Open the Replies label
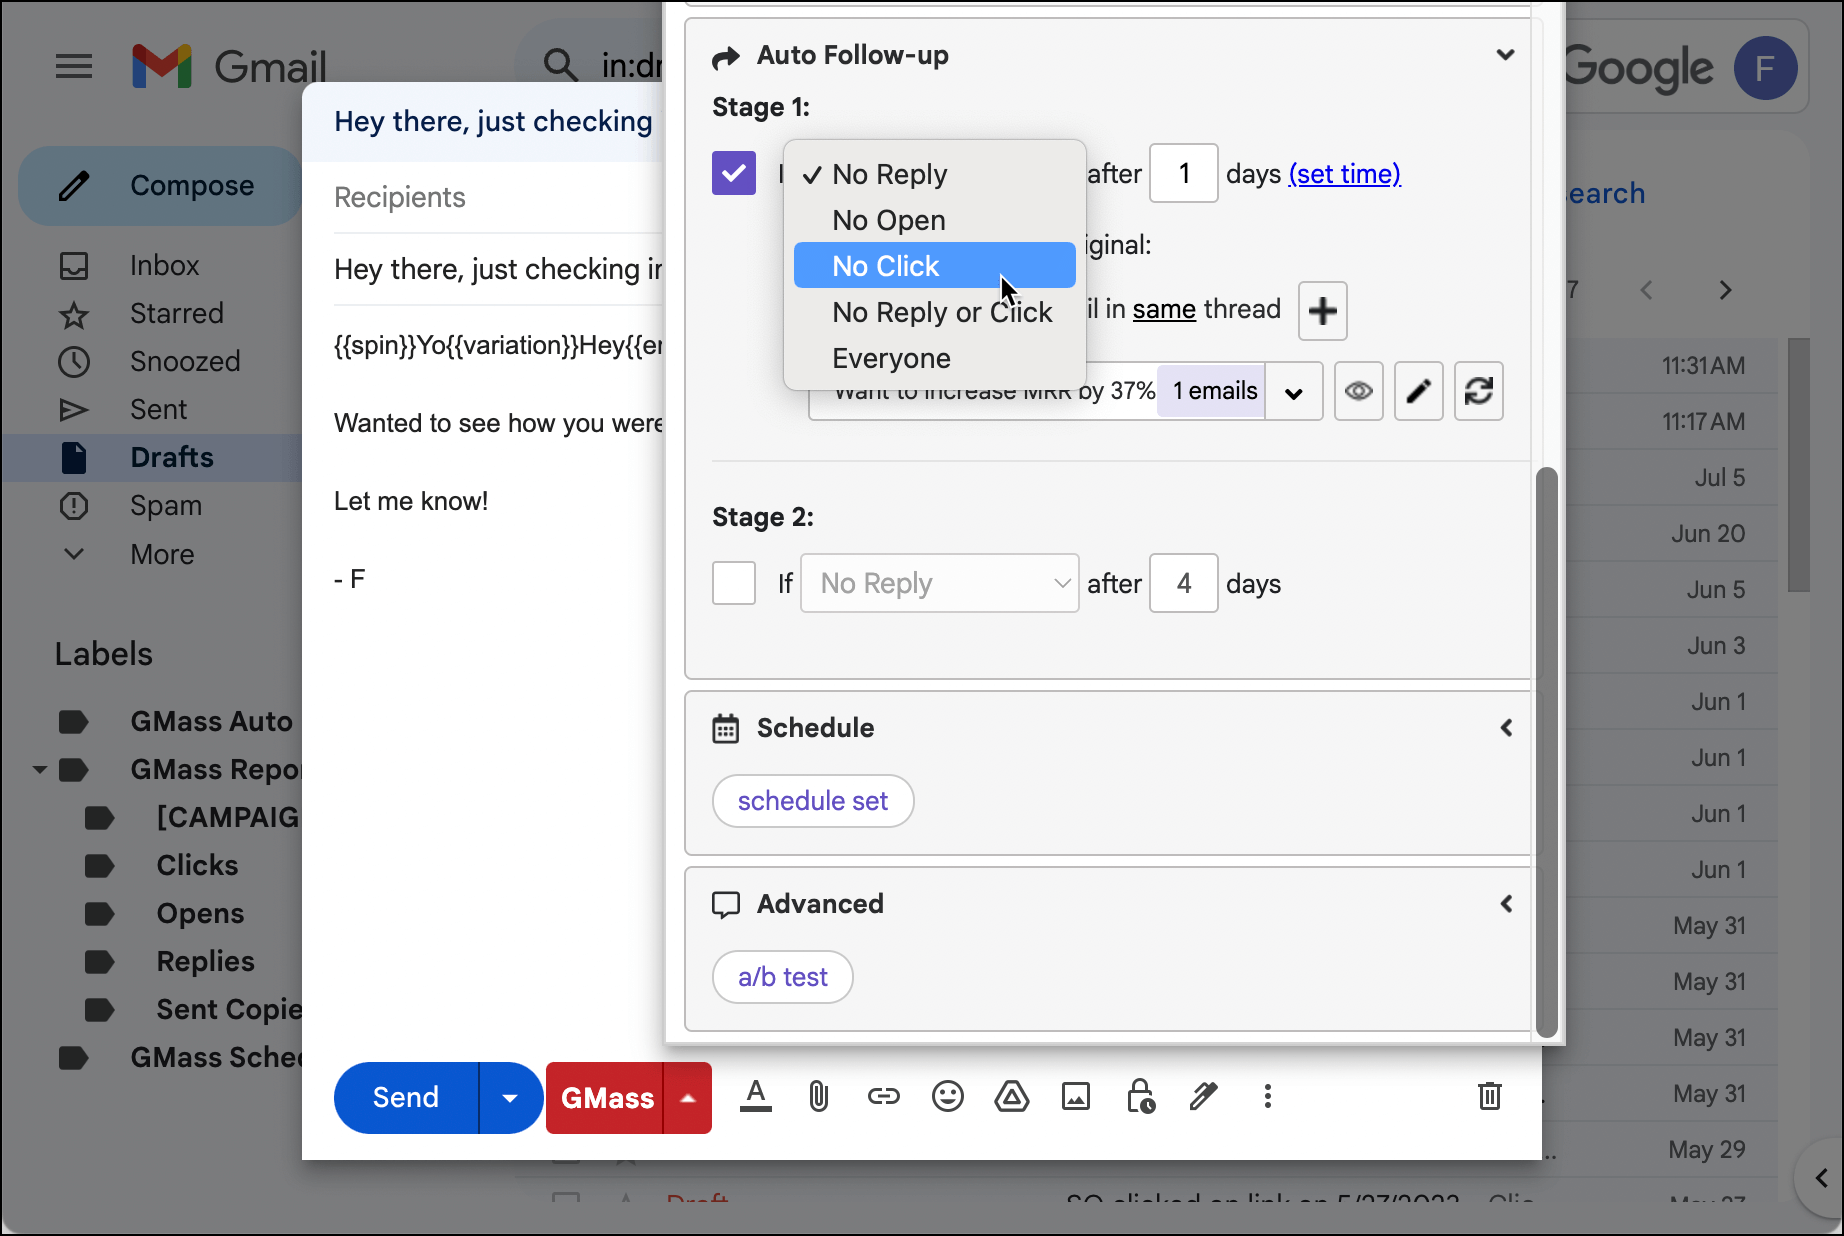This screenshot has width=1844, height=1236. click(x=205, y=962)
